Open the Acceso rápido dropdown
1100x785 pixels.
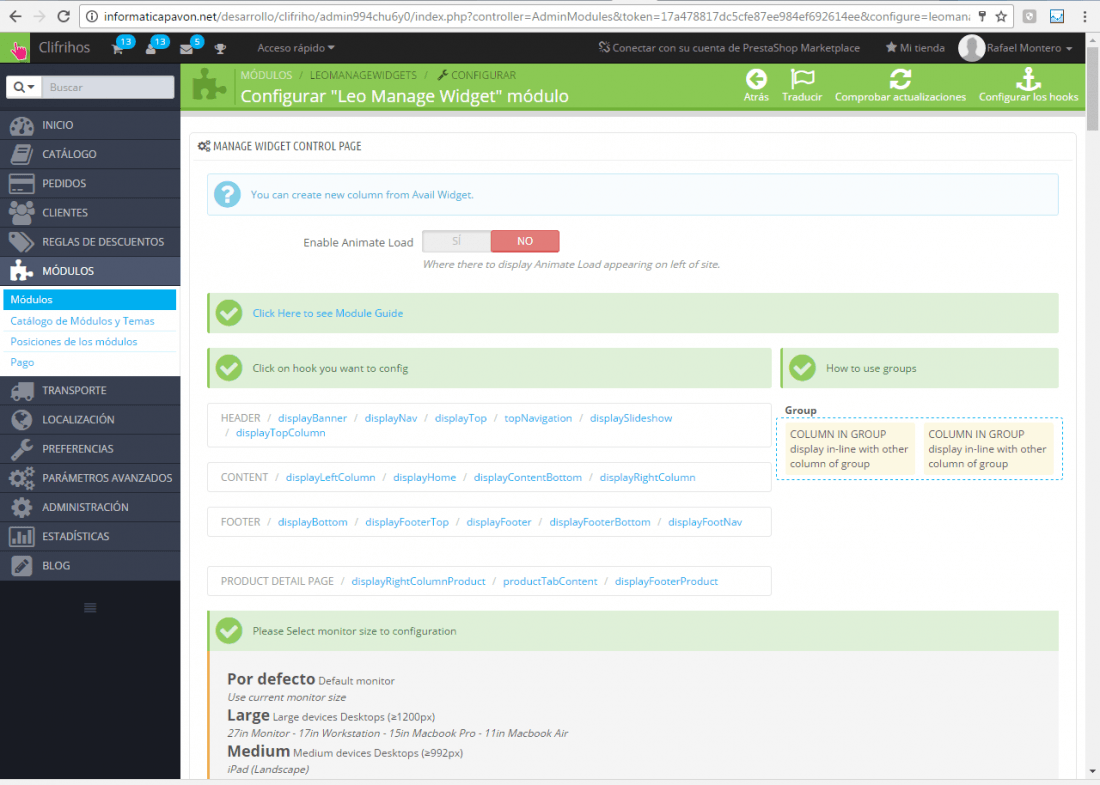[x=295, y=48]
